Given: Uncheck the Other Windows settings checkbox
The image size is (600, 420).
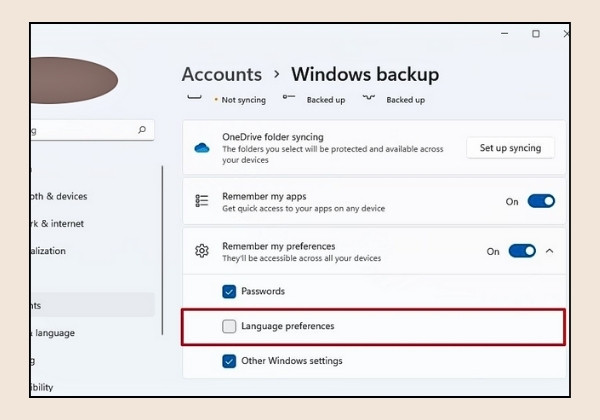Looking at the screenshot, I should (x=229, y=361).
